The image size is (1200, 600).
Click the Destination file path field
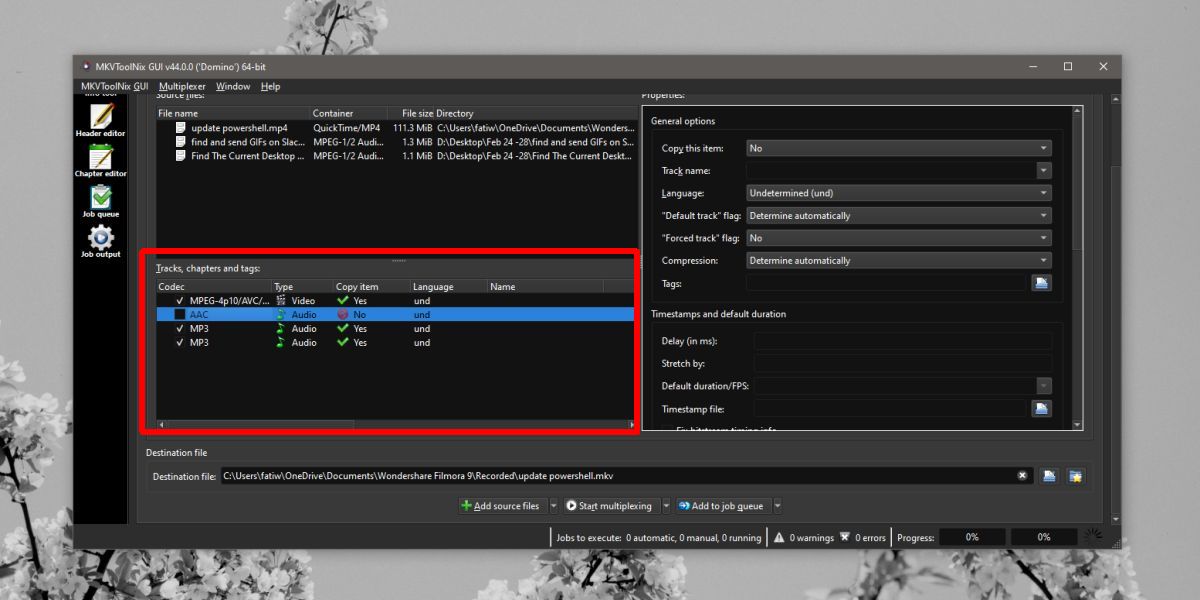click(626, 476)
